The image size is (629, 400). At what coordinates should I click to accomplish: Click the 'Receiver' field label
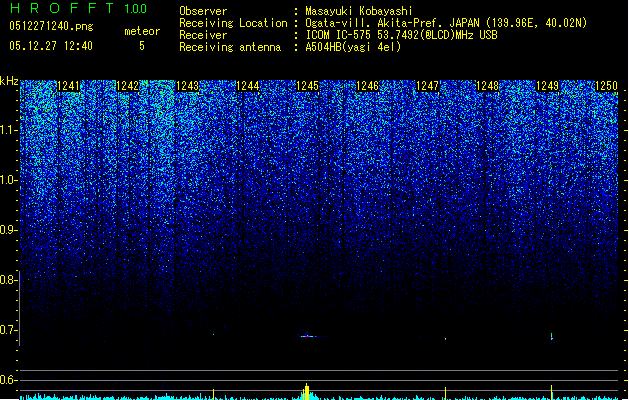click(203, 35)
